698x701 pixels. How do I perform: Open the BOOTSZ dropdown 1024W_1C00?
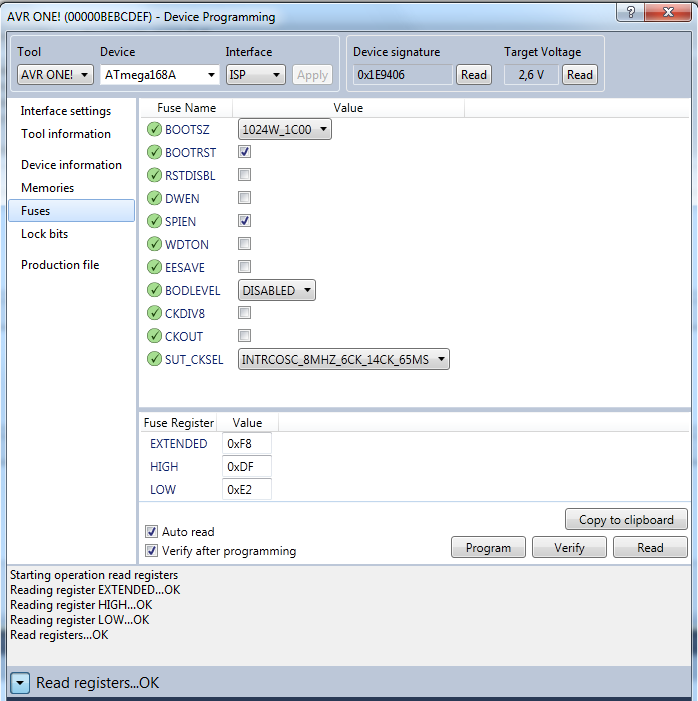tap(285, 129)
